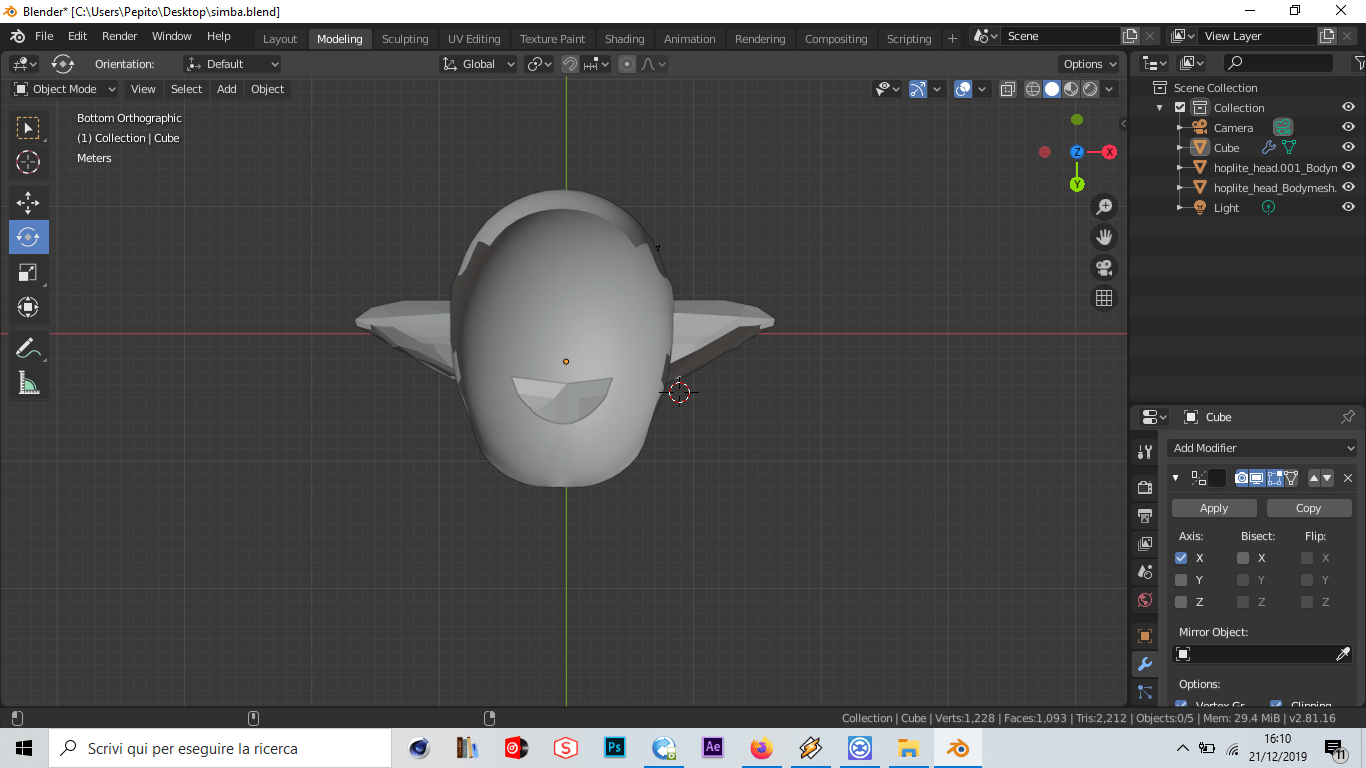Toggle snapping magnet icon
1366x768 pixels.
569,64
